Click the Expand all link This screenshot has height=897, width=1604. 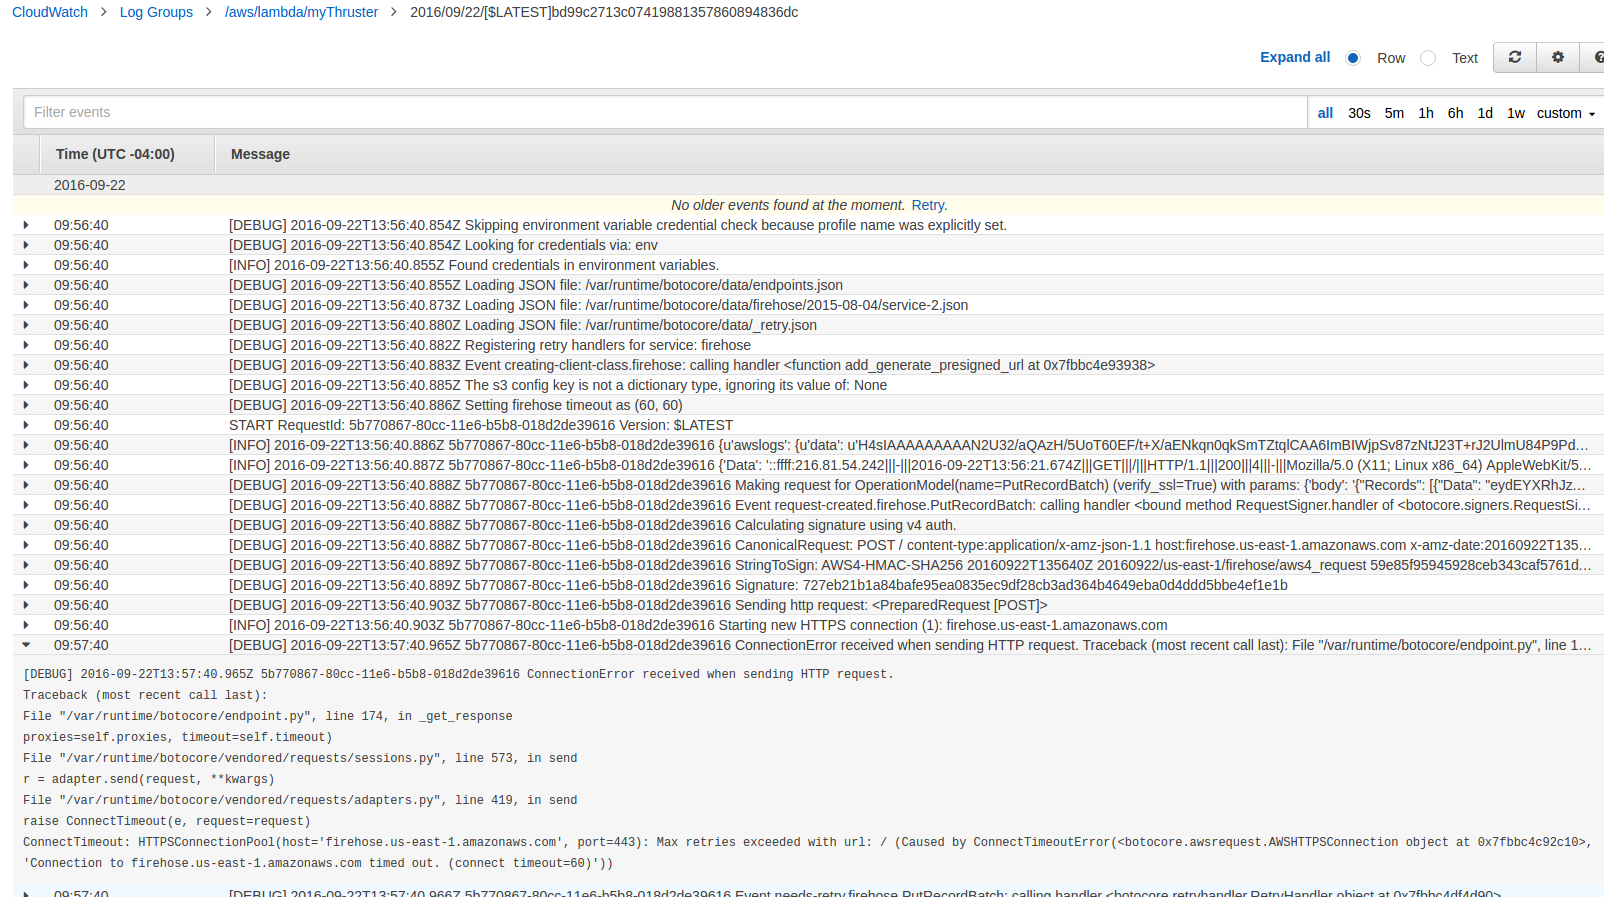1295,57
